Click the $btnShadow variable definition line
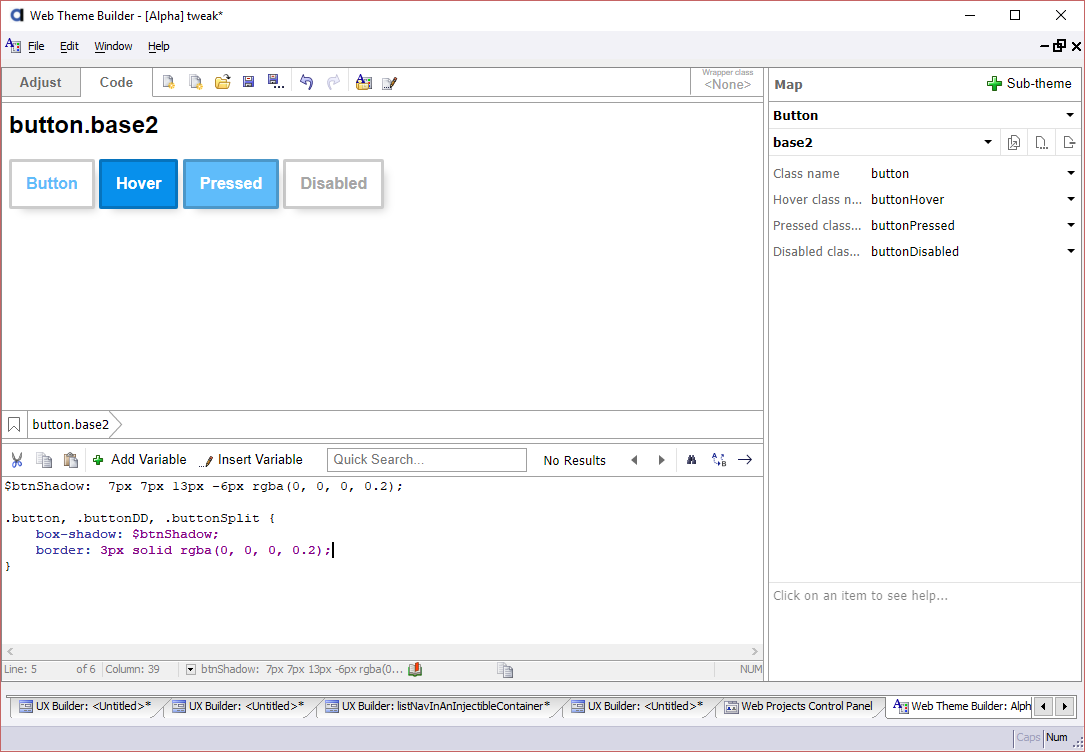The height and width of the screenshot is (752, 1085). tap(203, 486)
